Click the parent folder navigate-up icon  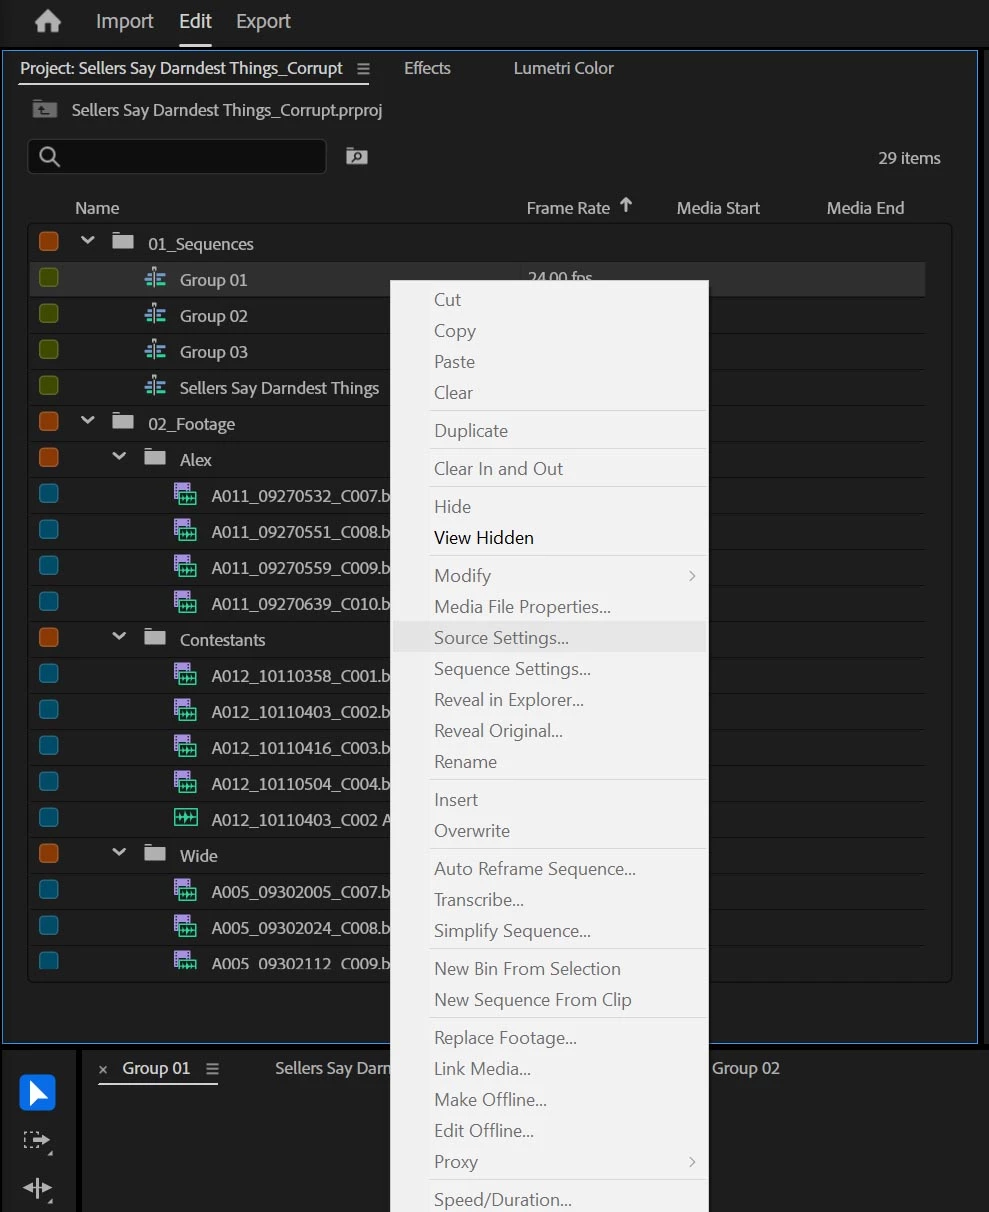(44, 109)
